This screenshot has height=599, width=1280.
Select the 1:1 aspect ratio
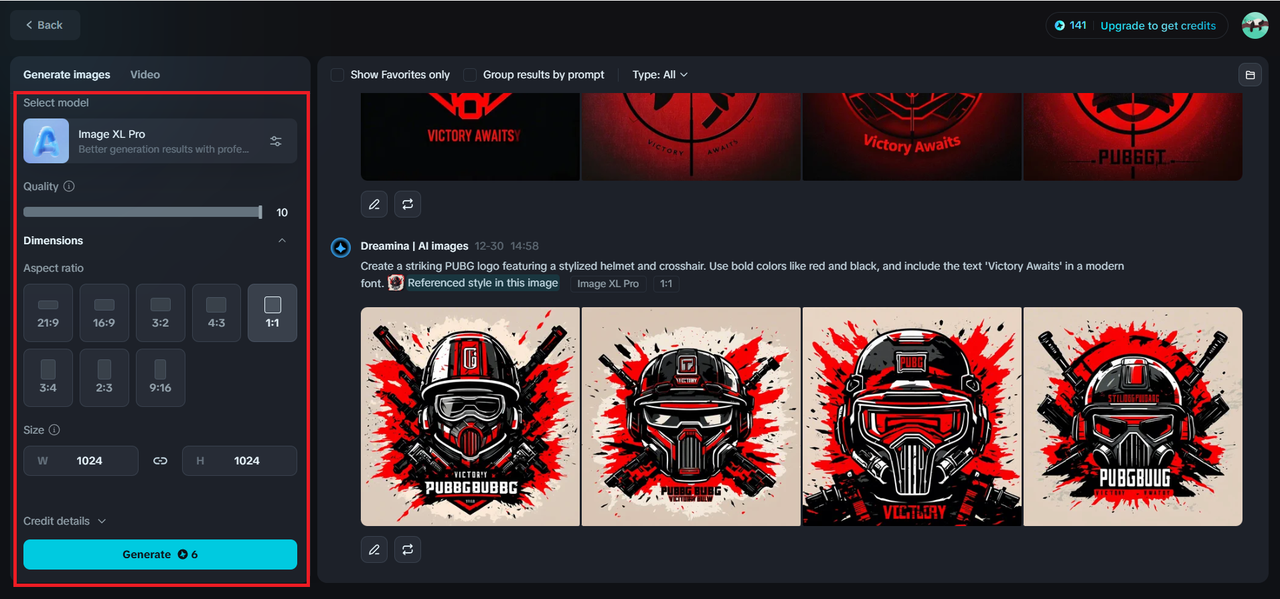click(x=272, y=313)
